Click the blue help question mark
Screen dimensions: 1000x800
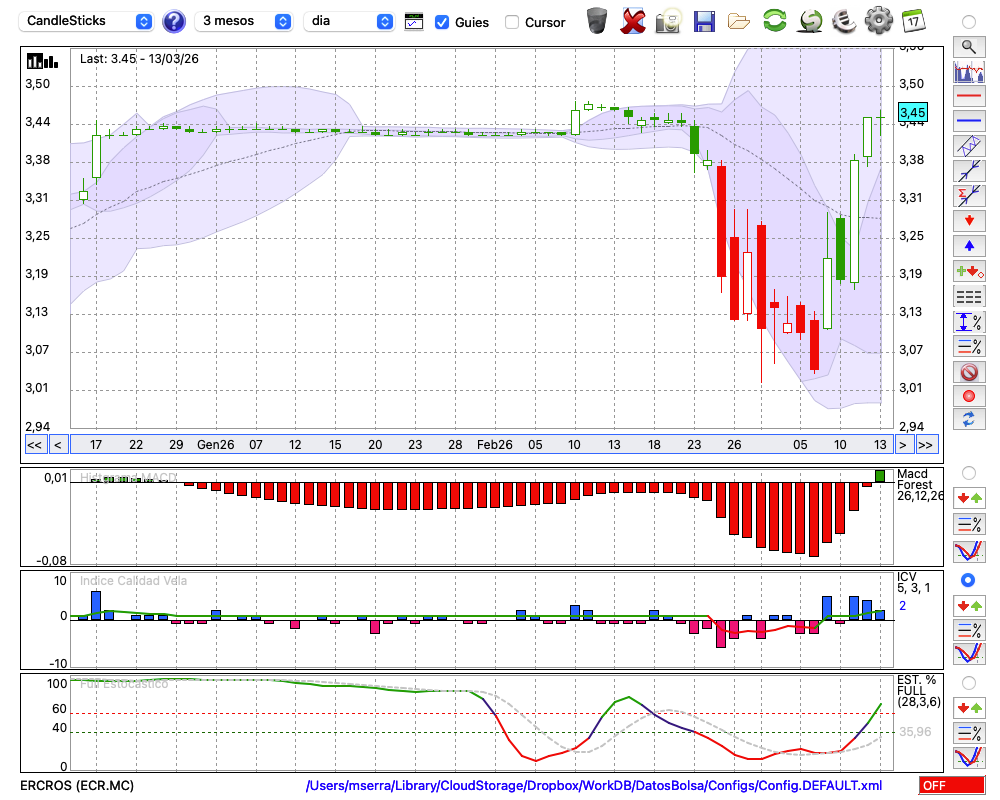coord(174,21)
